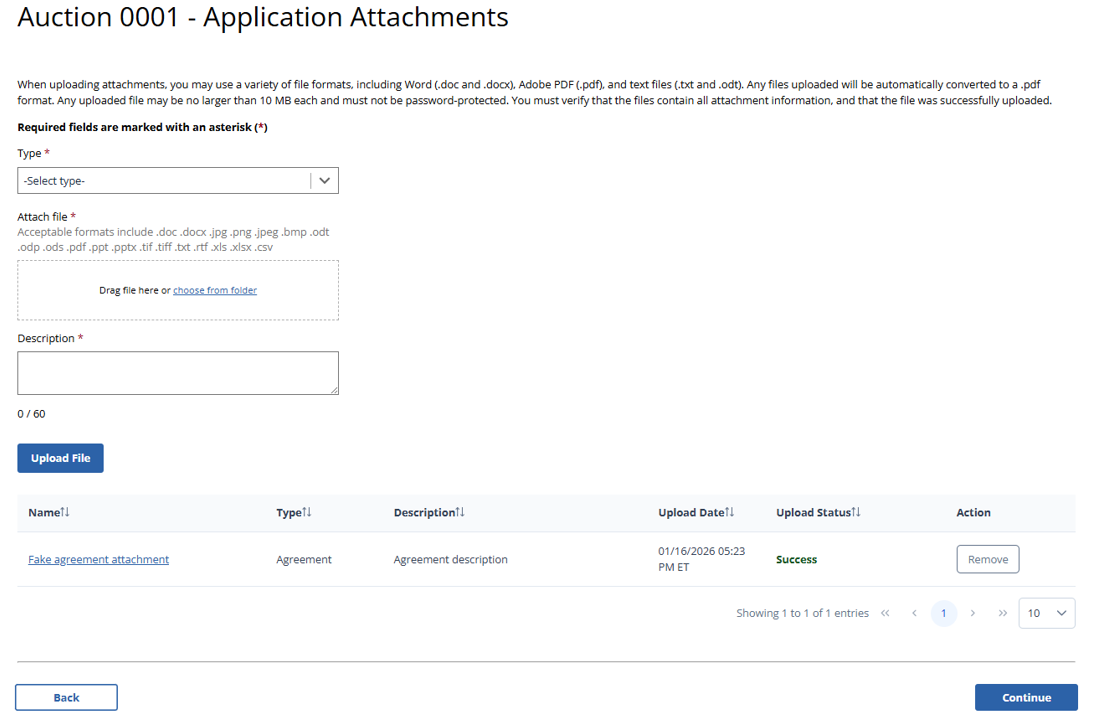The image size is (1098, 720).
Task: Sort table by Name column
Action: [x=65, y=512]
